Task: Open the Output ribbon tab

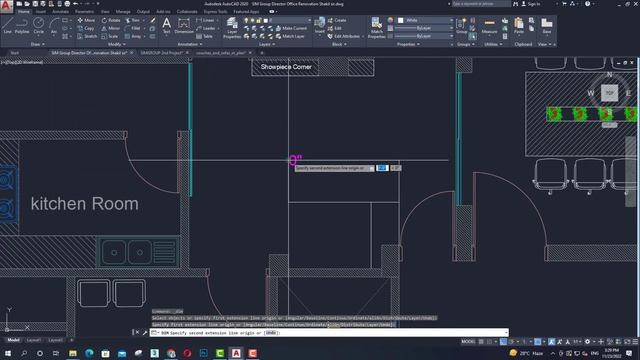Action: click(x=143, y=11)
